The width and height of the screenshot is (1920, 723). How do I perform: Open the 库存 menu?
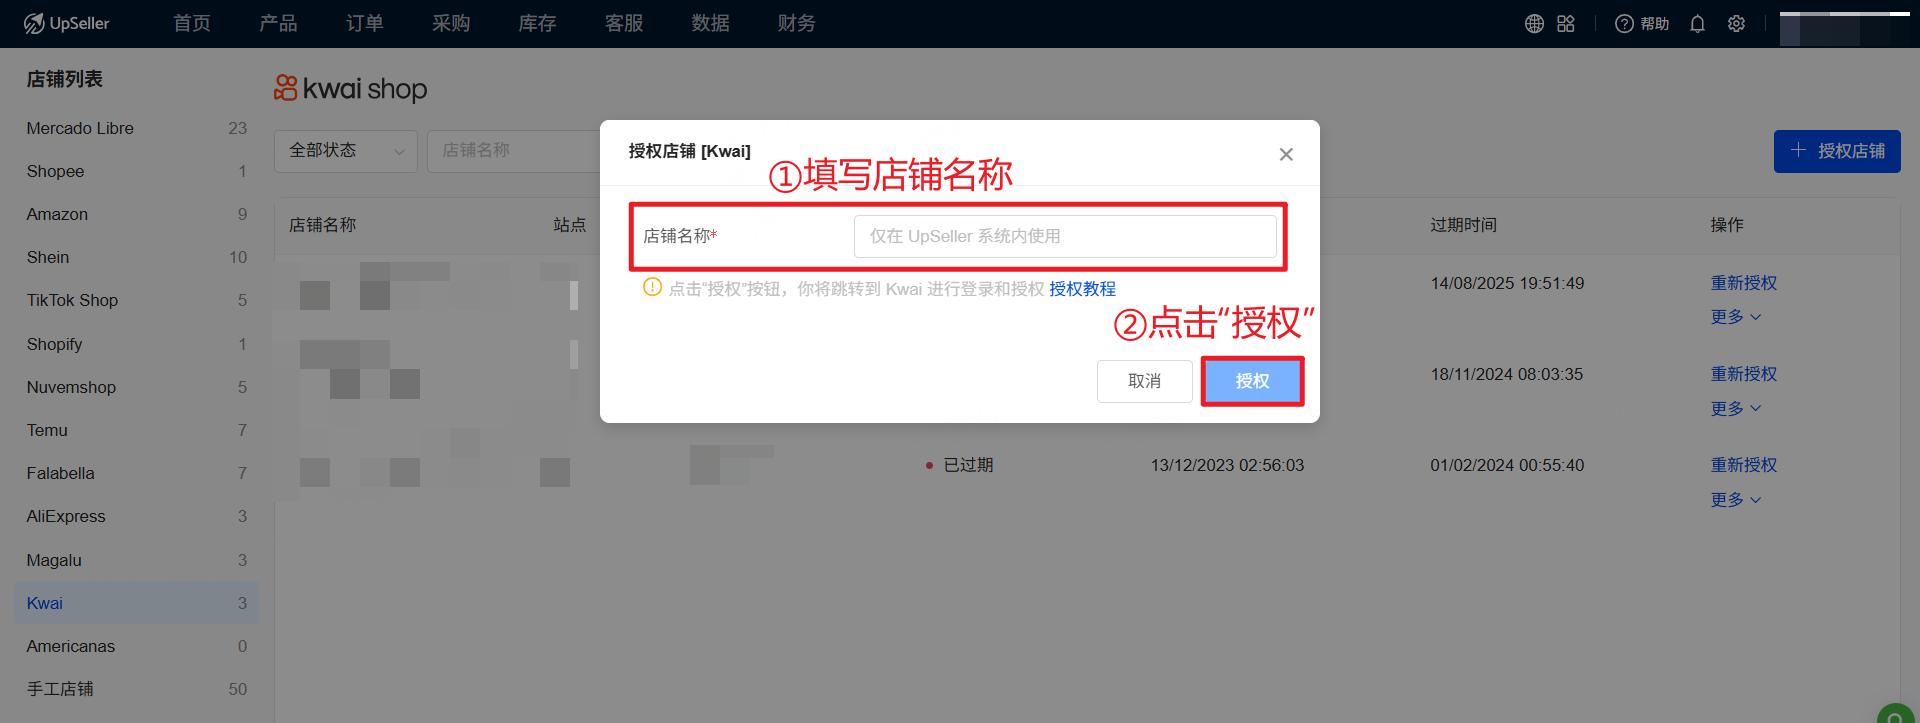point(537,23)
